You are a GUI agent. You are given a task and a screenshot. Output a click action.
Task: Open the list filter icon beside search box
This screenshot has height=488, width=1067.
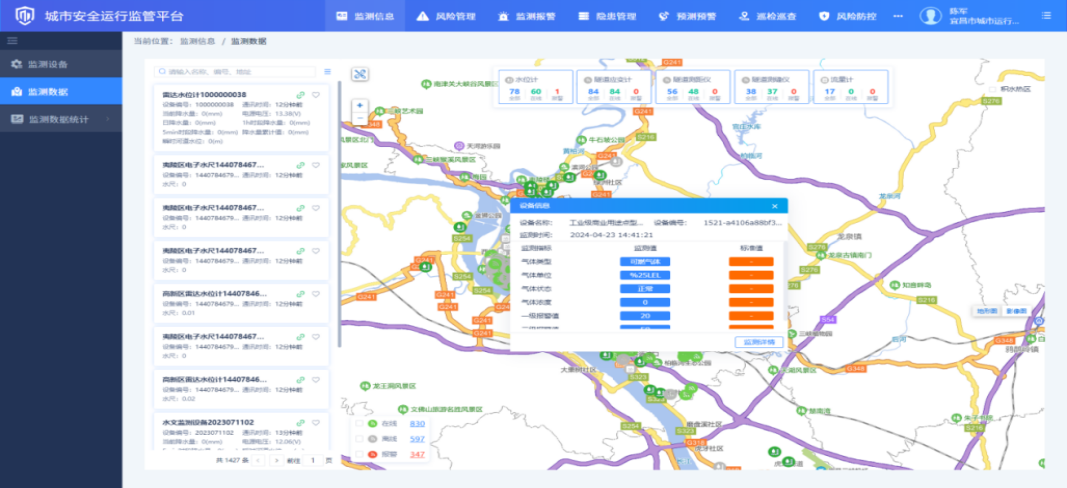tap(327, 72)
